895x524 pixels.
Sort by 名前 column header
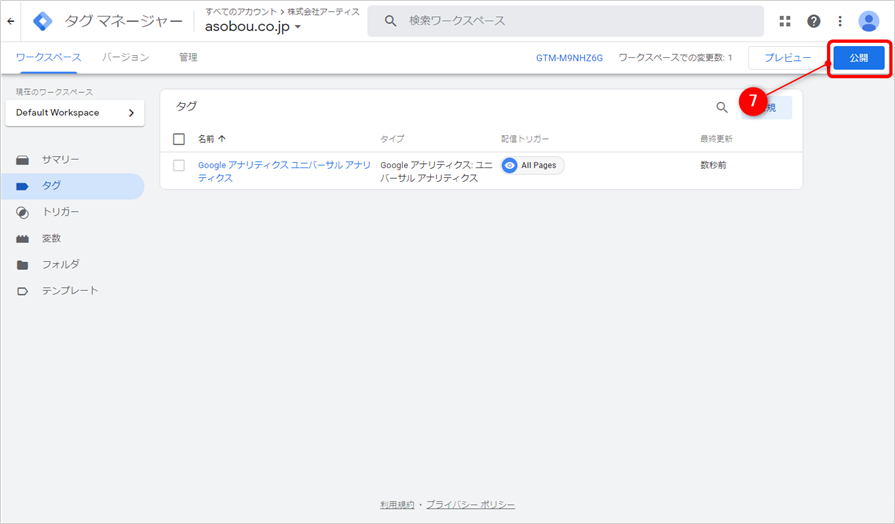pos(212,139)
